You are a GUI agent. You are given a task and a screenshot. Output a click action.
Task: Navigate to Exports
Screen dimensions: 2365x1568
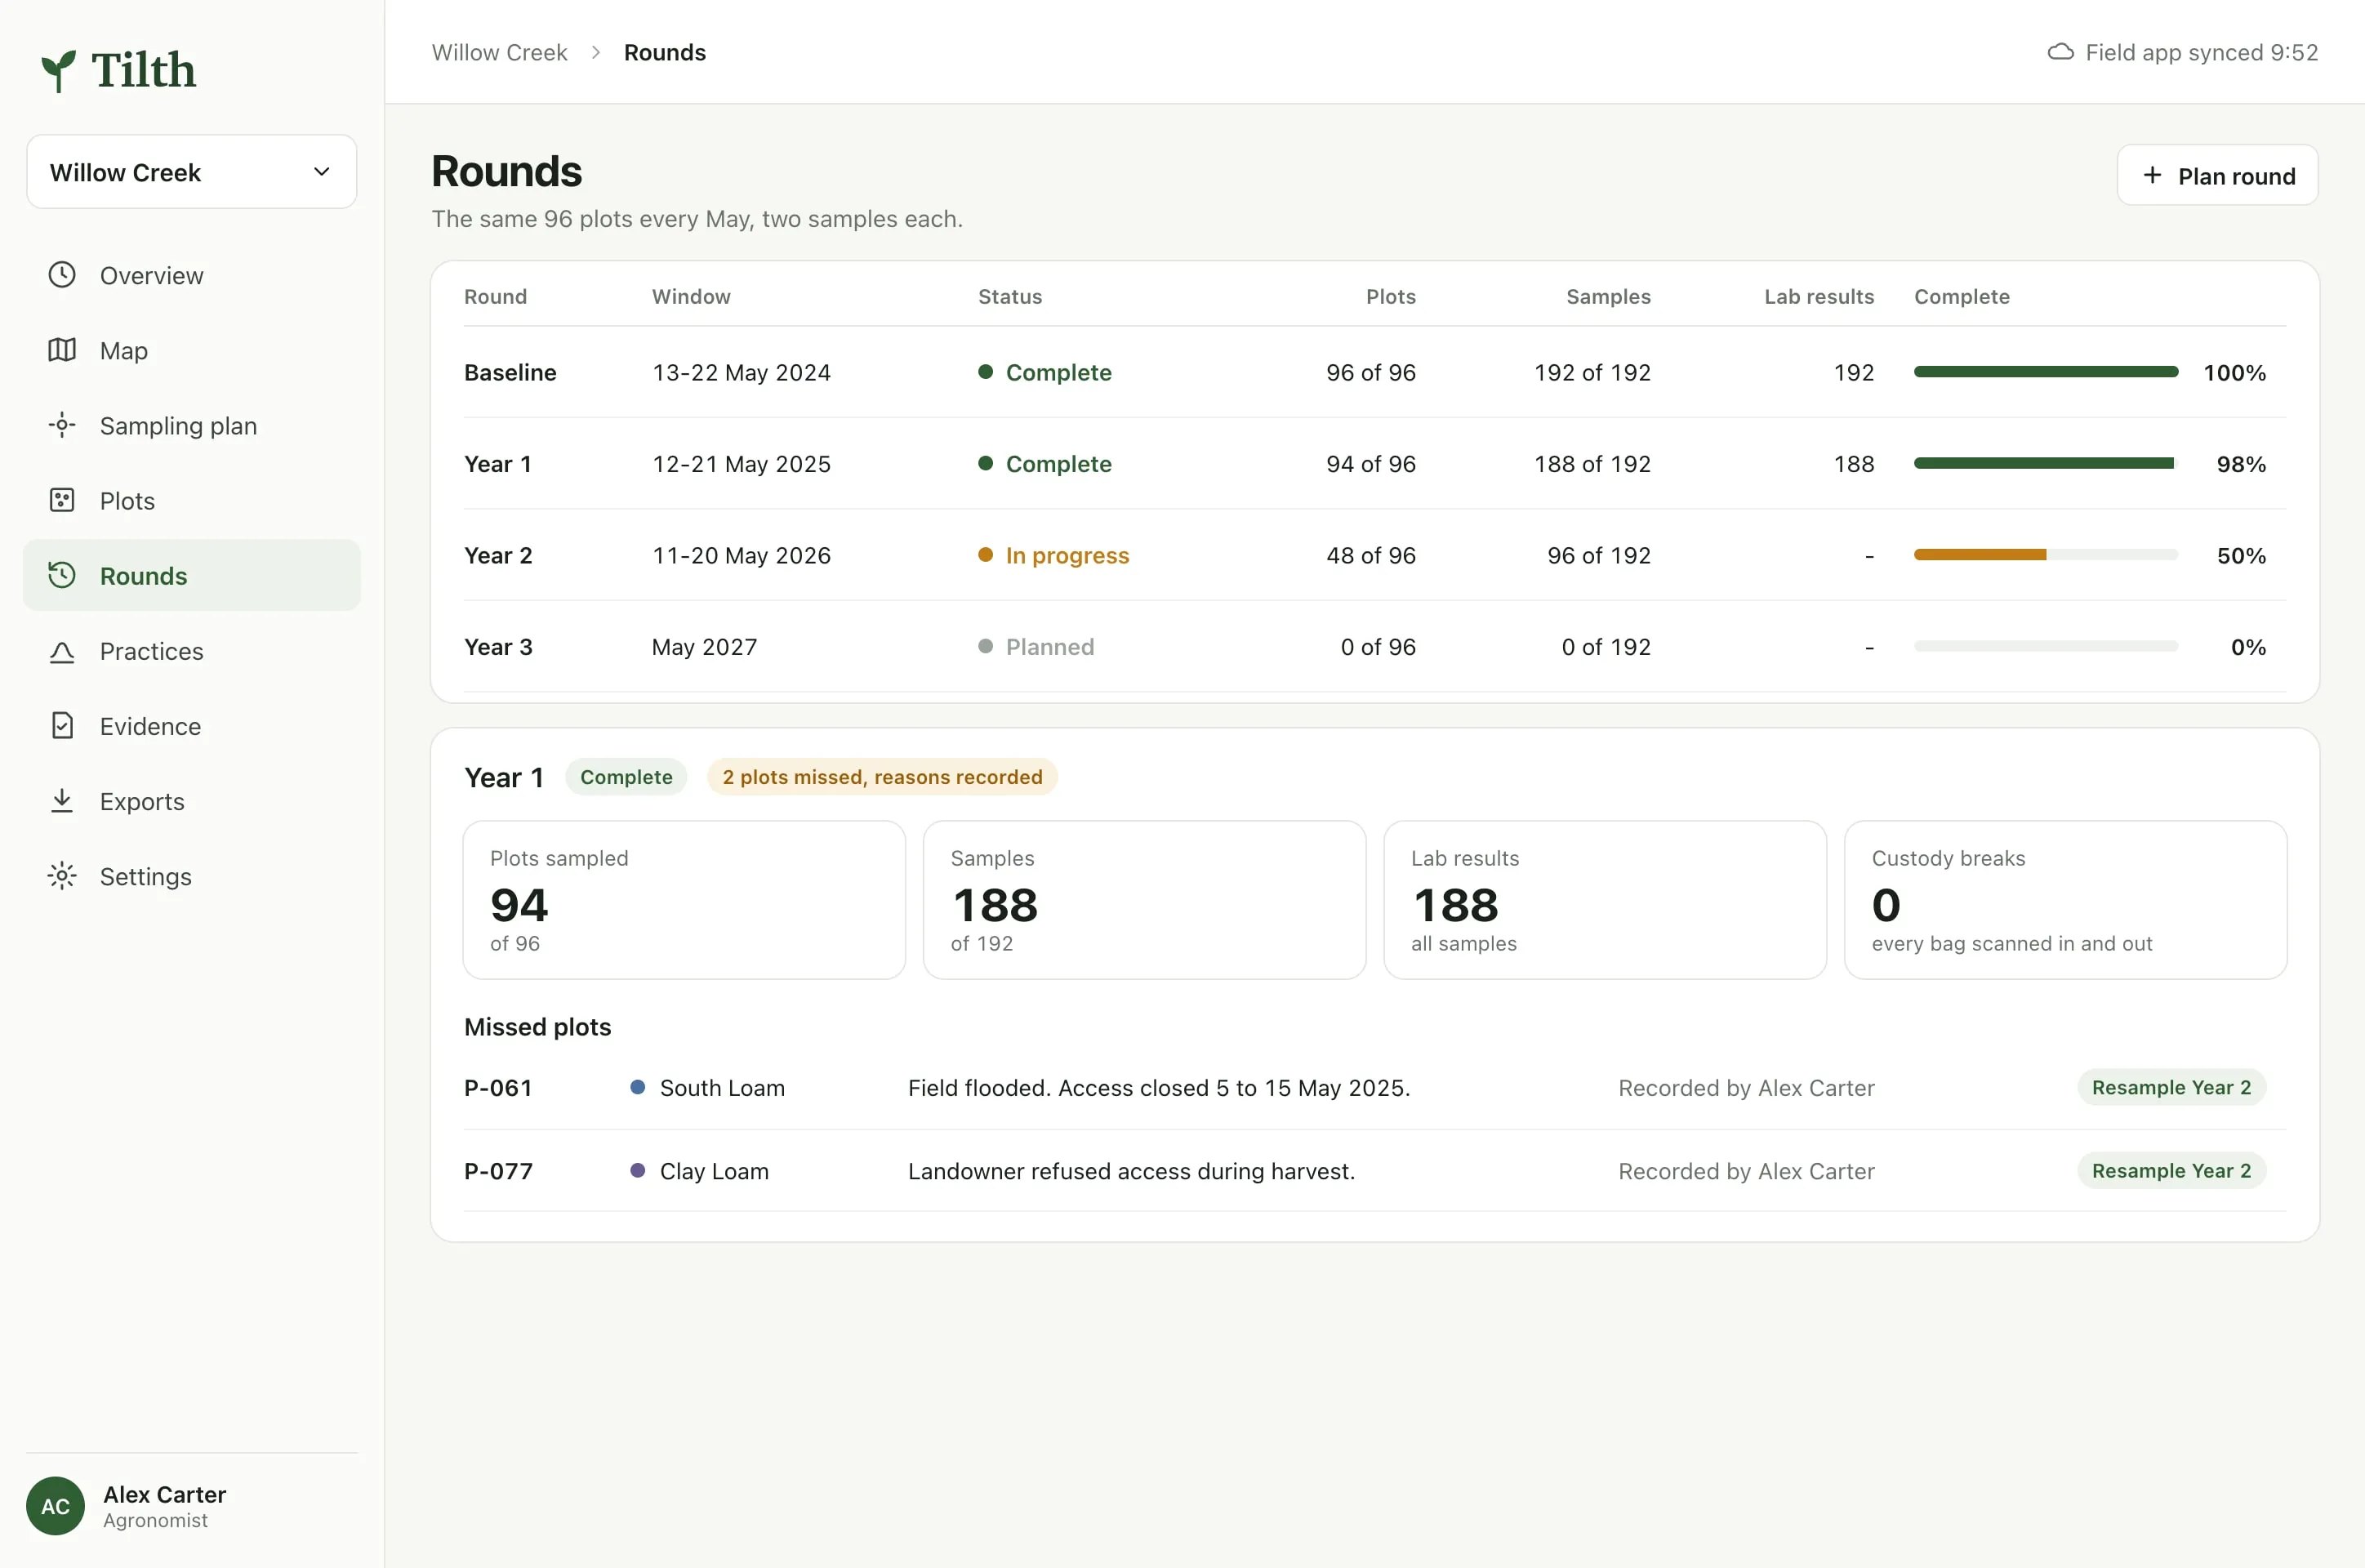(192, 801)
